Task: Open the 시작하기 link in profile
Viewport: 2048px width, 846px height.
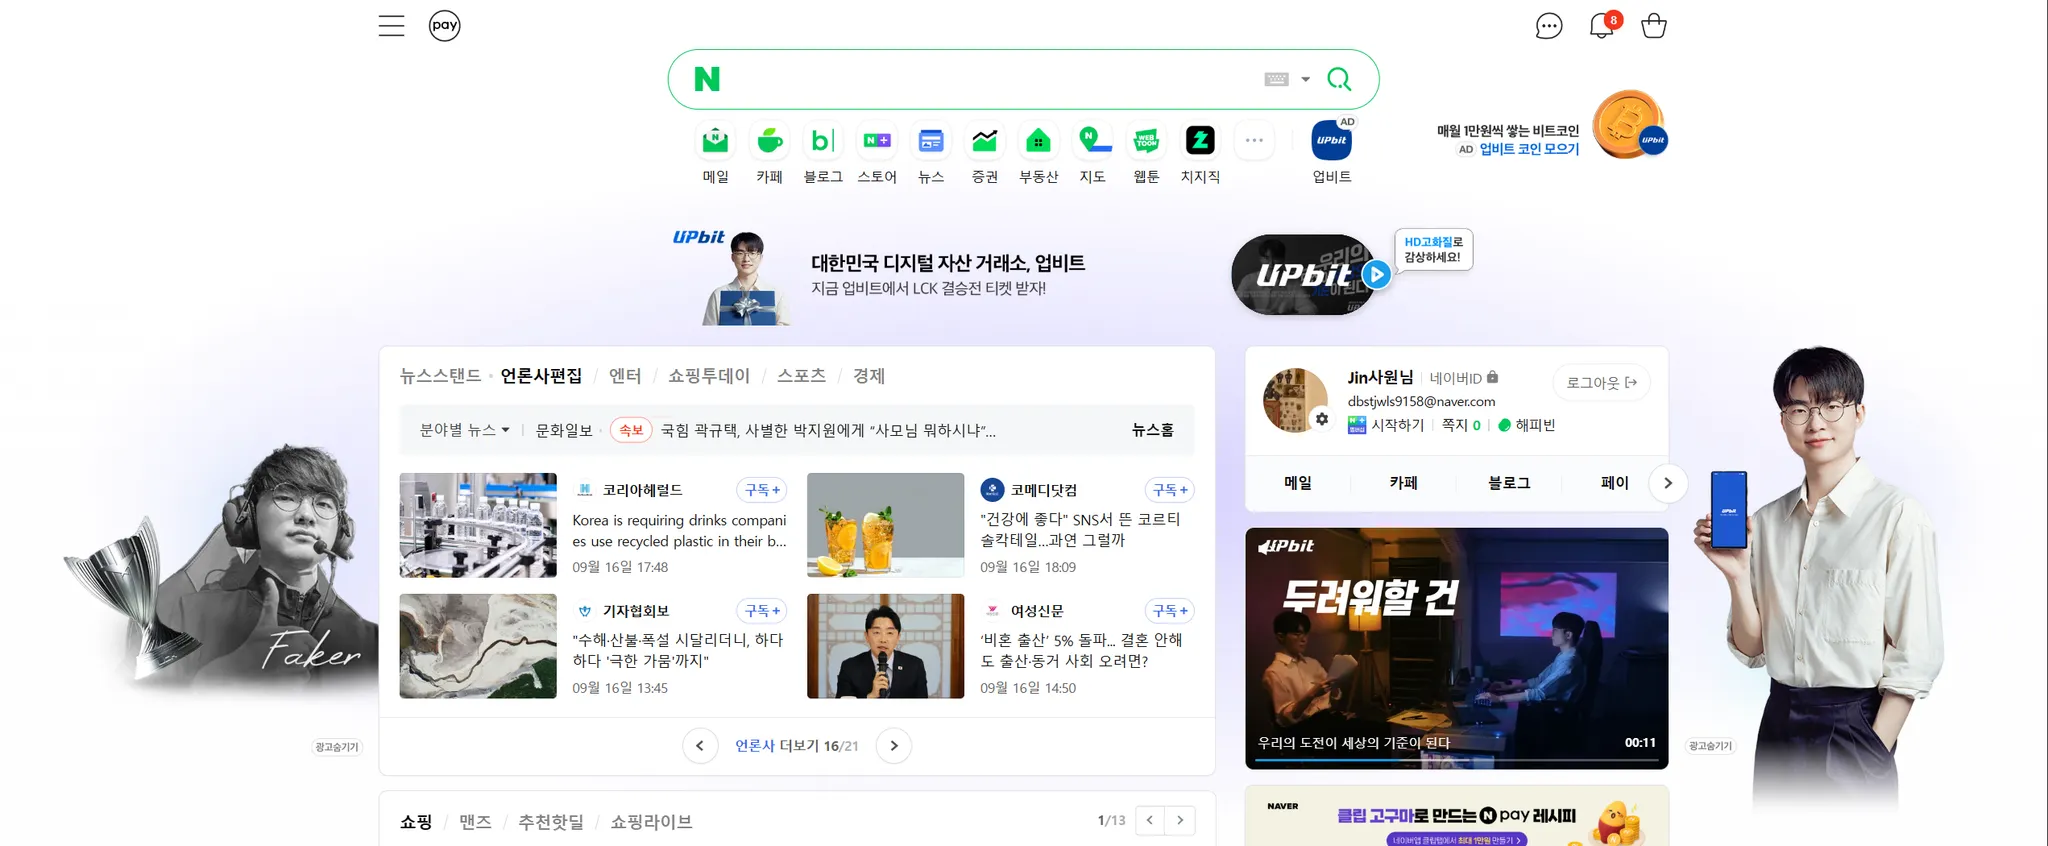Action: [1386, 425]
